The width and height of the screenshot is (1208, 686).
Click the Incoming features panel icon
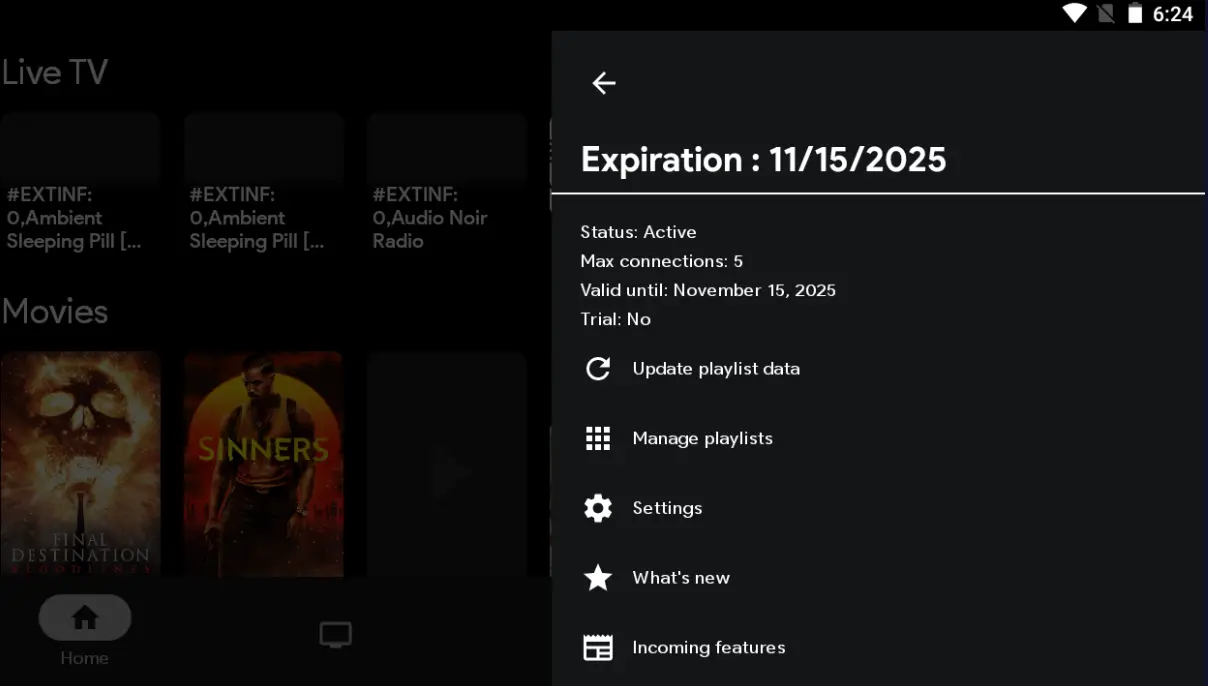click(x=598, y=647)
